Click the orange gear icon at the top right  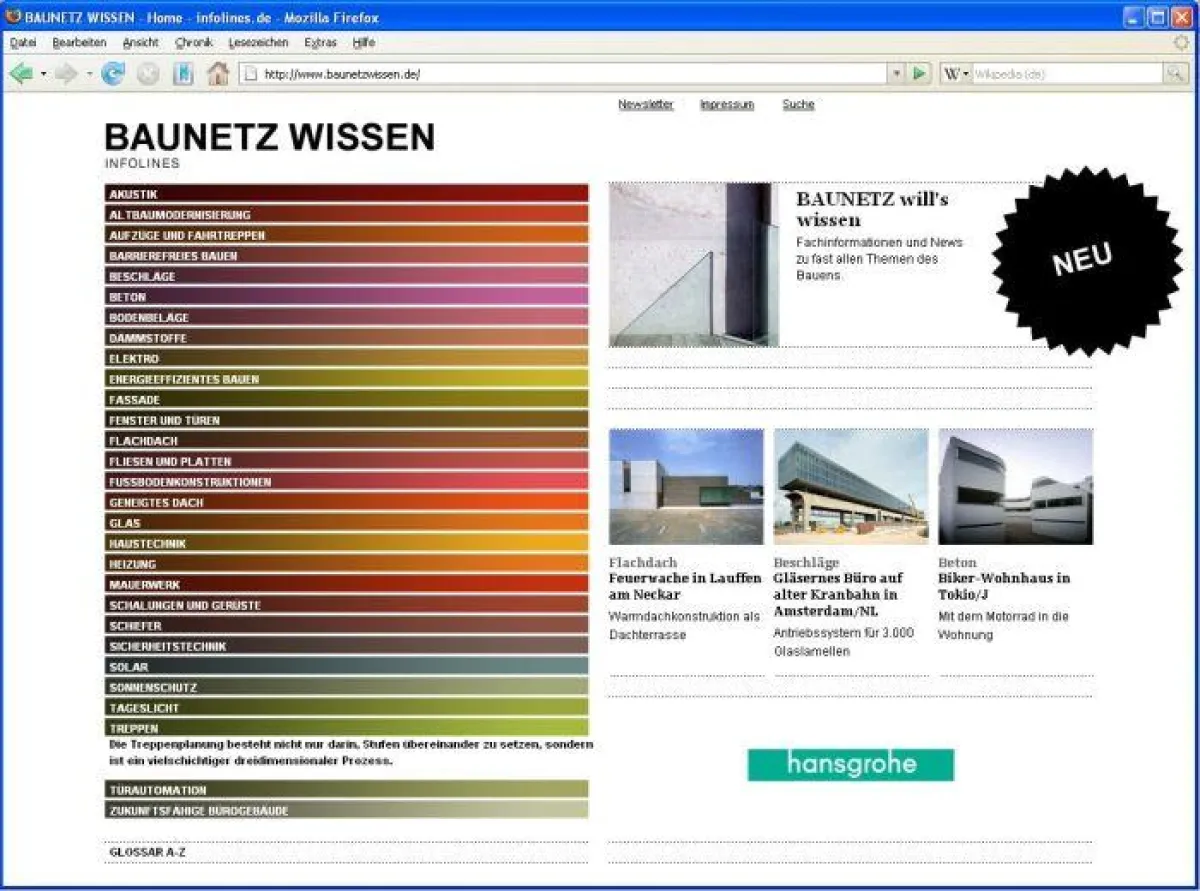(x=1180, y=42)
